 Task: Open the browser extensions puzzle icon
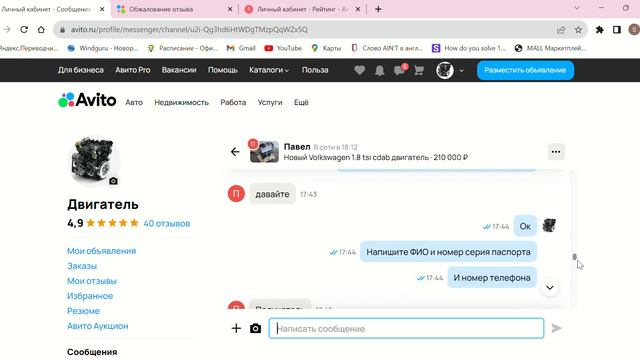[x=600, y=29]
